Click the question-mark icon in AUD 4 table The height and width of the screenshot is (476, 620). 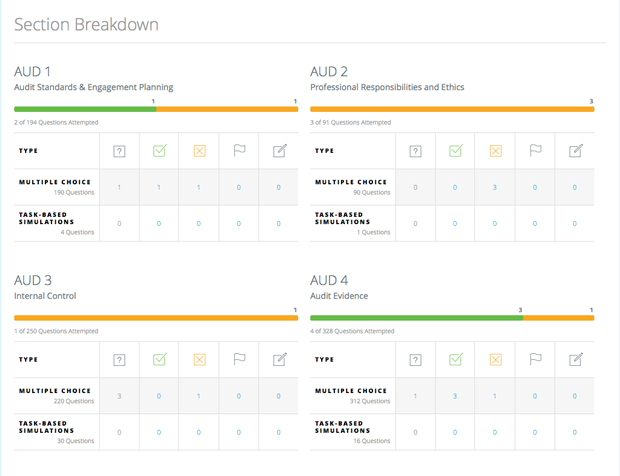416,359
